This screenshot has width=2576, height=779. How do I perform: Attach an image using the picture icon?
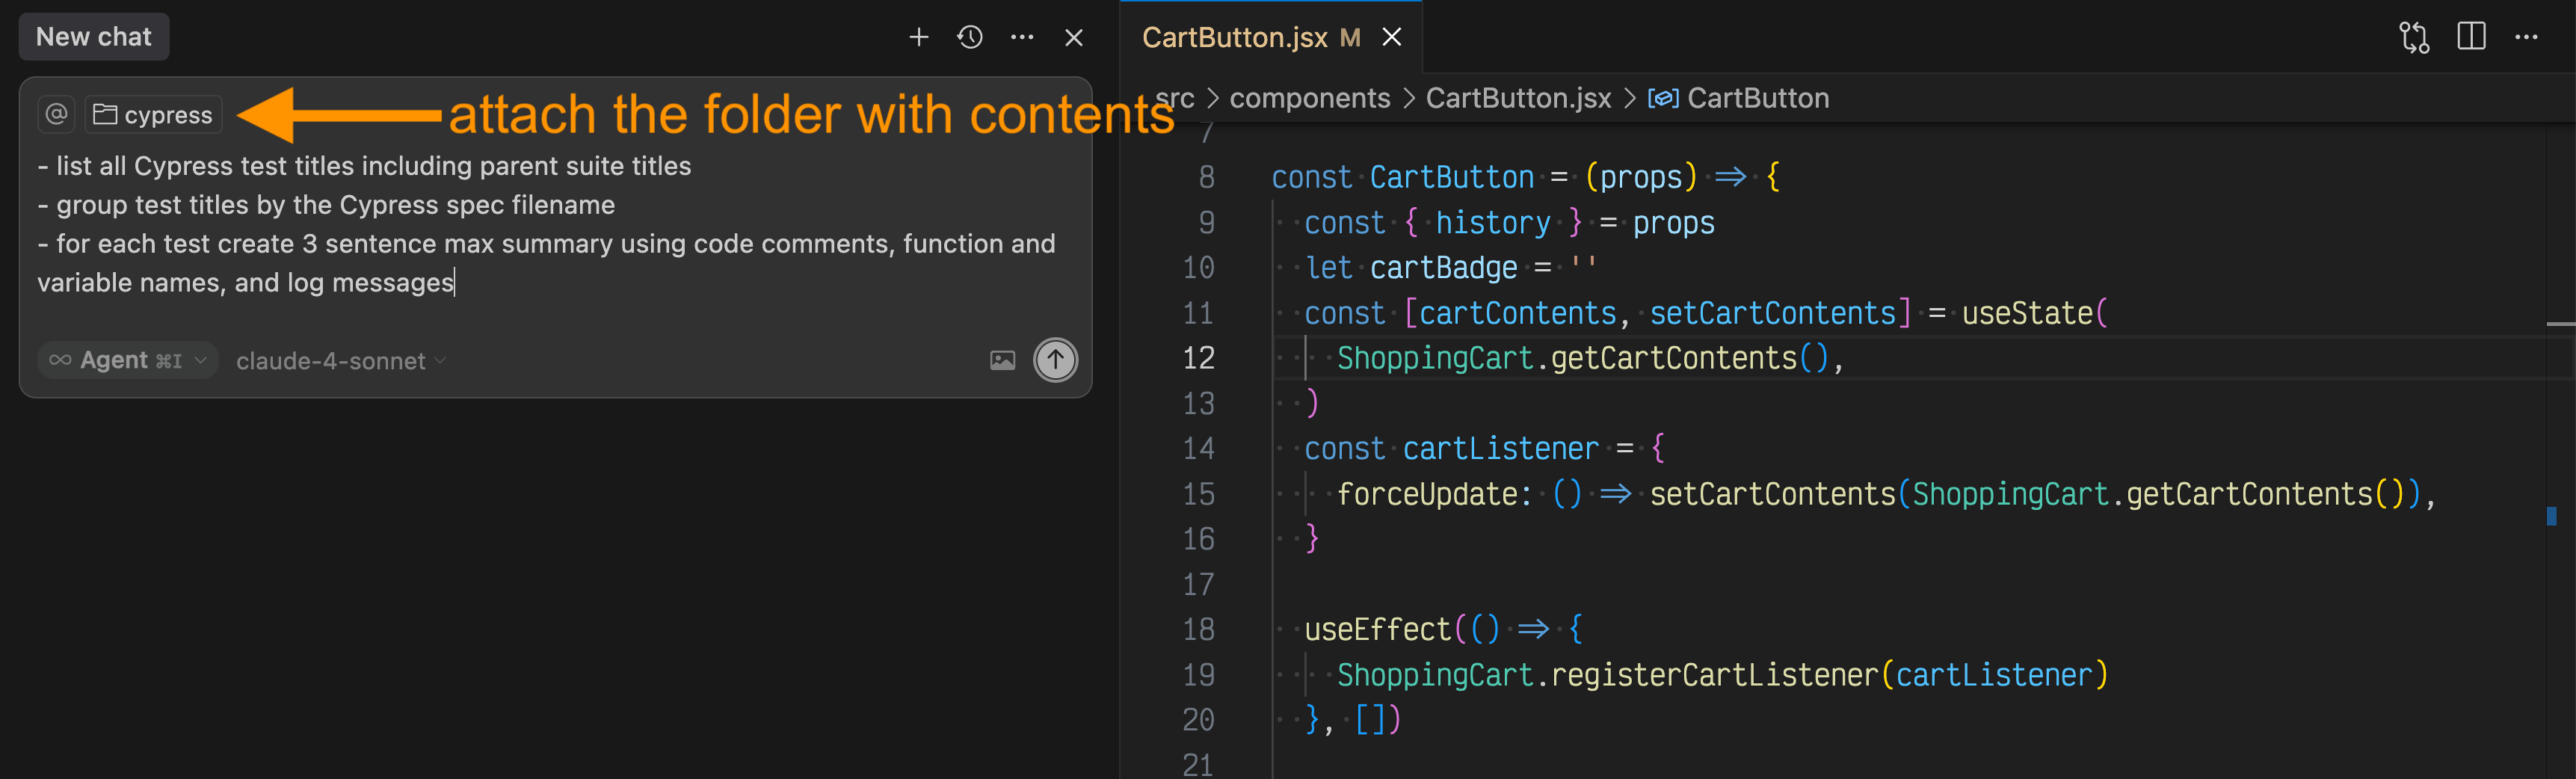1002,360
